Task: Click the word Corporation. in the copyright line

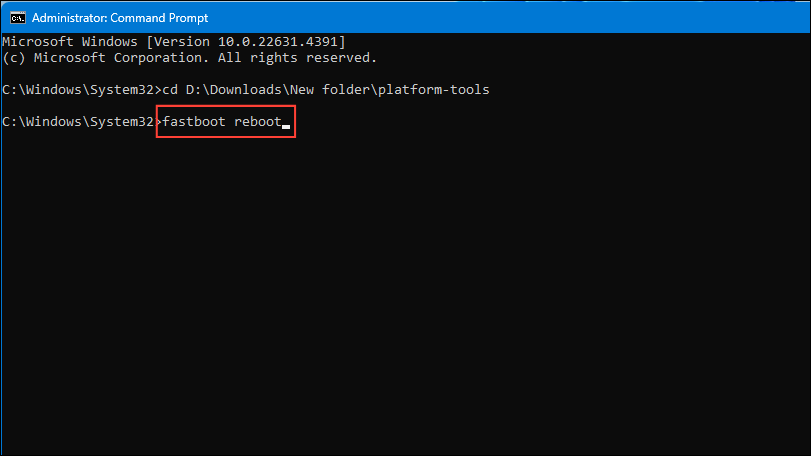Action: [161, 58]
